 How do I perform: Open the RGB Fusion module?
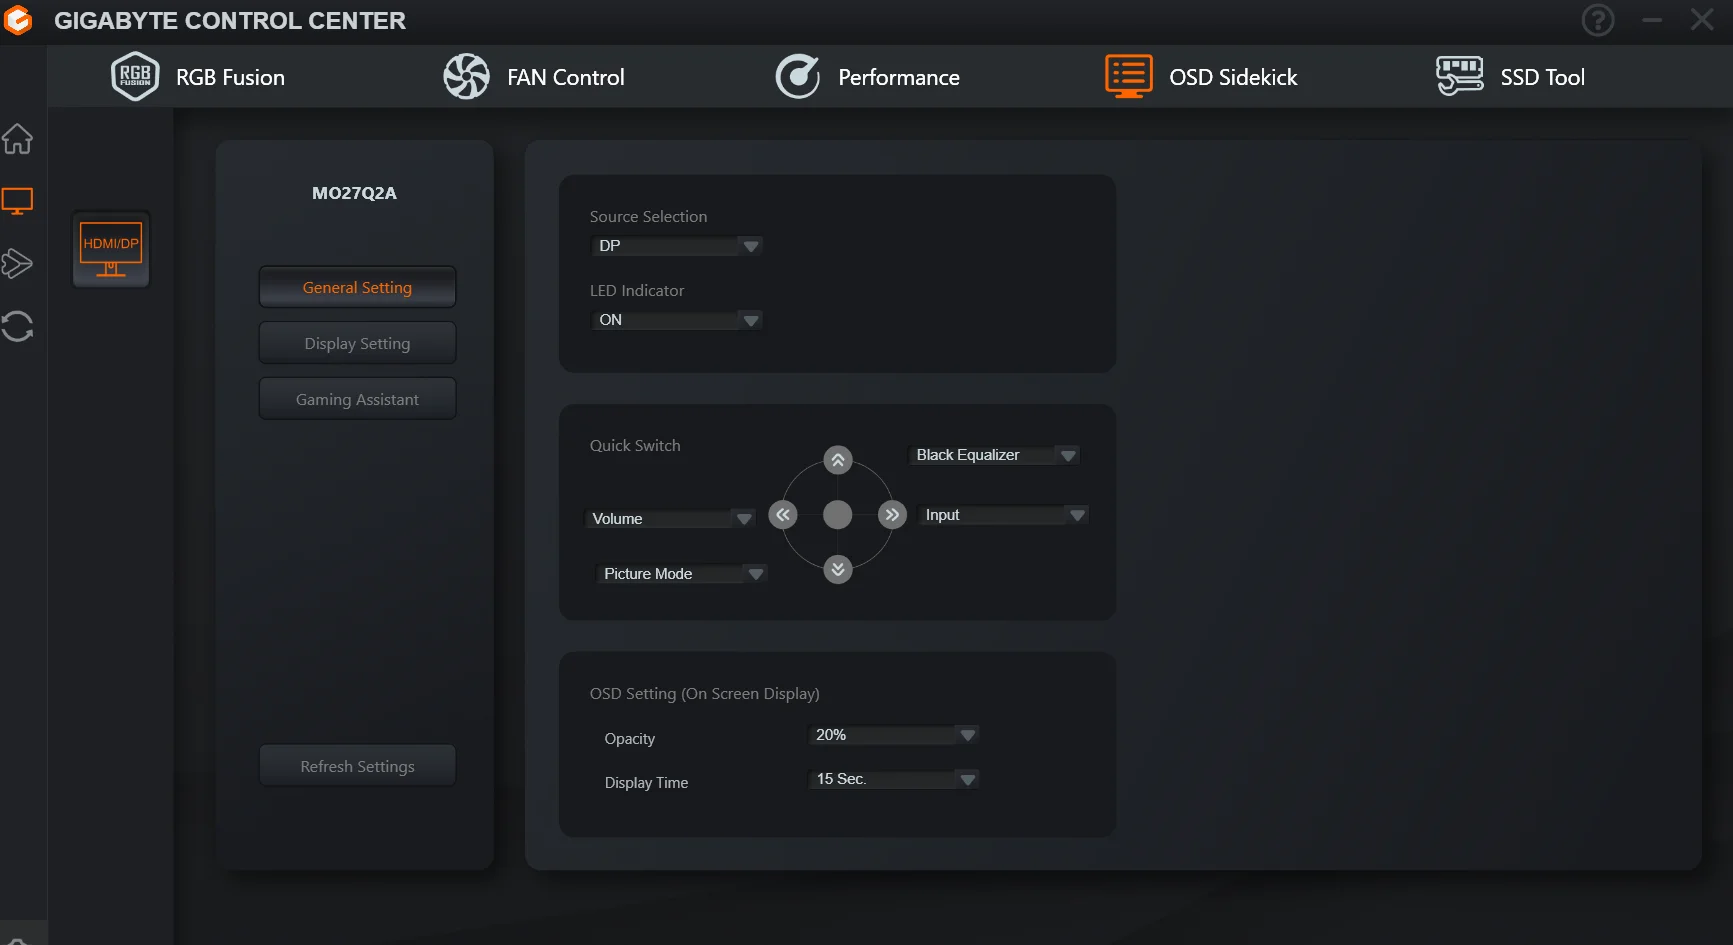198,77
